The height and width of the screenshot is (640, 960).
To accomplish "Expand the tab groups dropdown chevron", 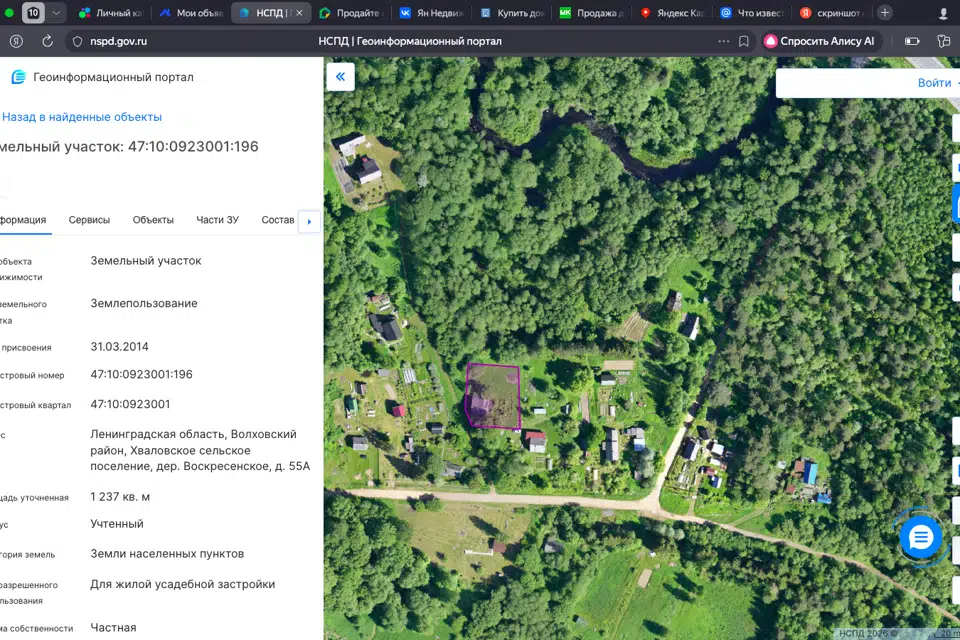I will coord(56,13).
